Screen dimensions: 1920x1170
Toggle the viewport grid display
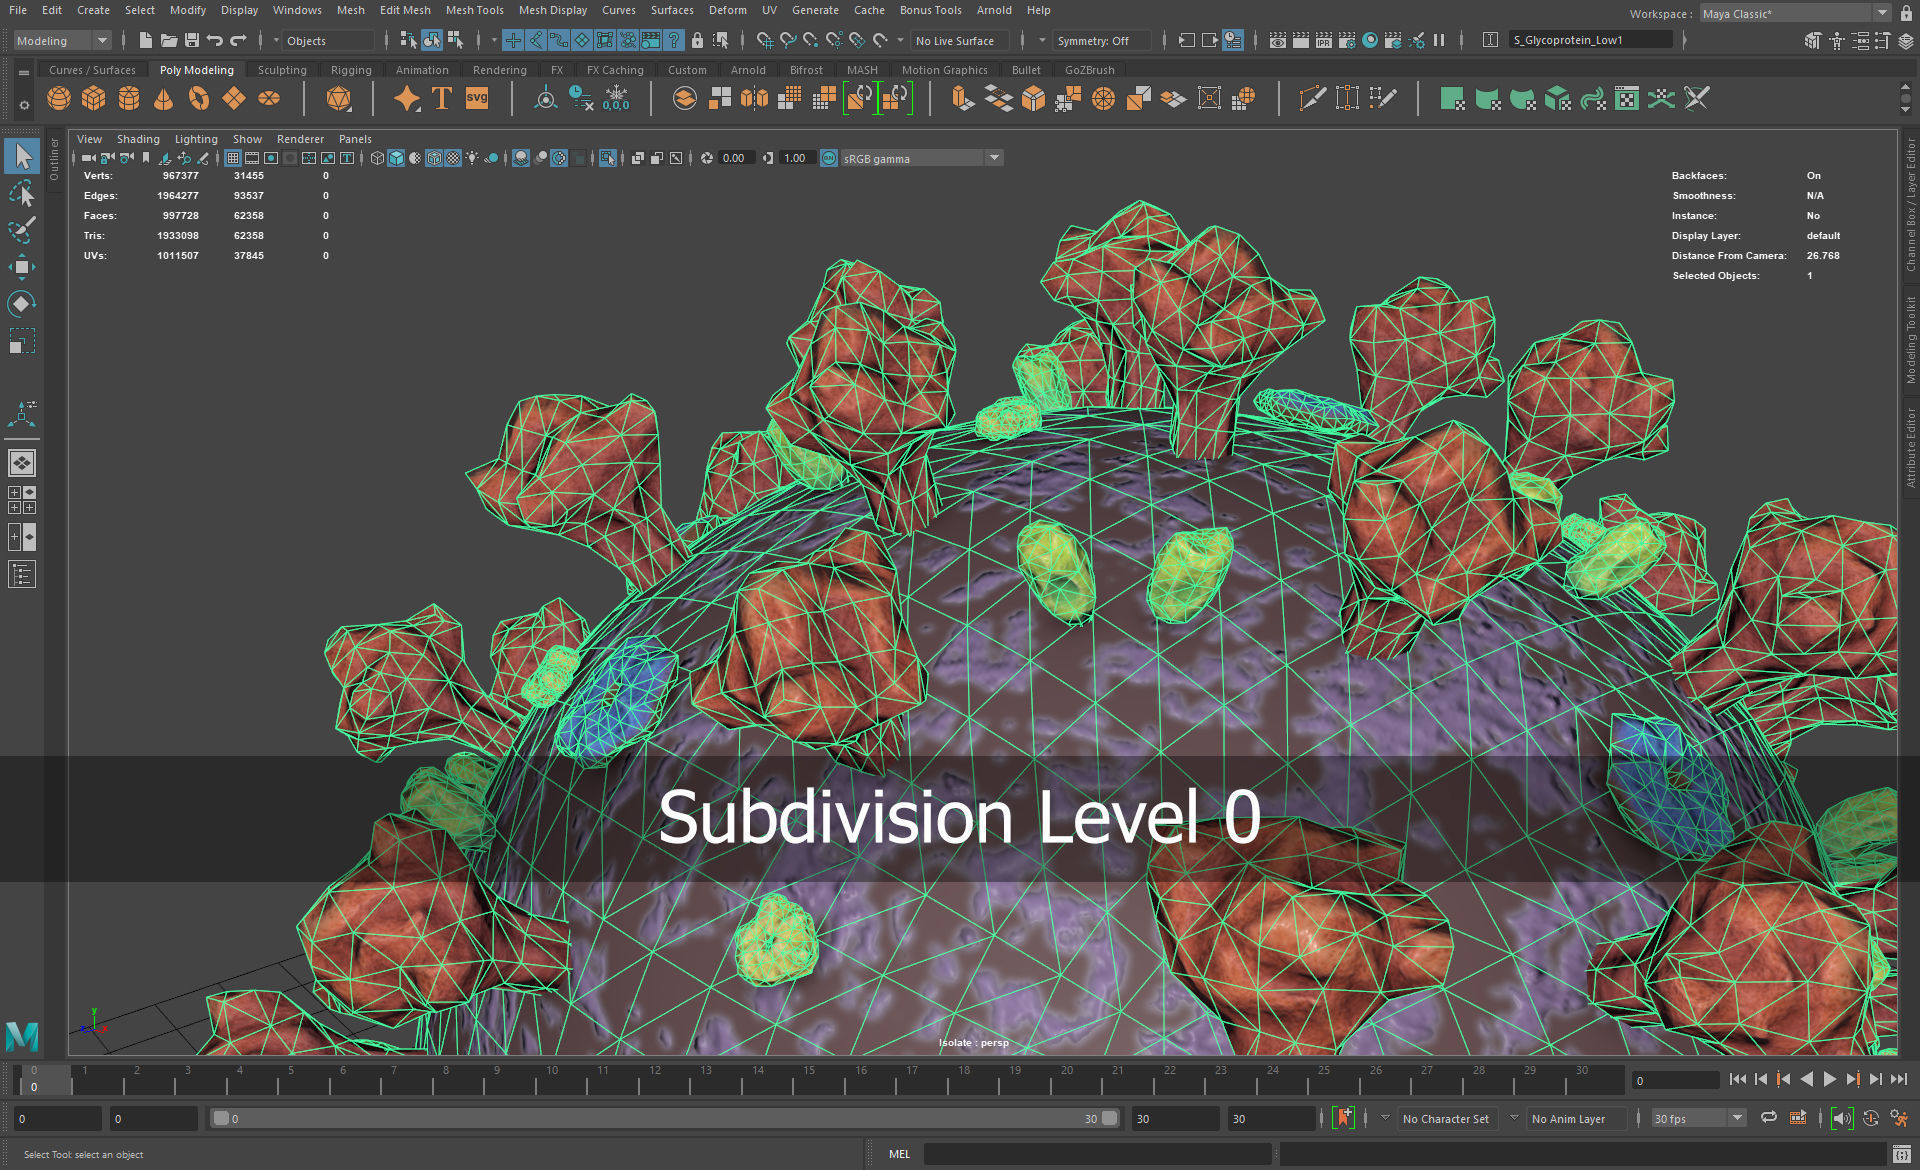[233, 158]
